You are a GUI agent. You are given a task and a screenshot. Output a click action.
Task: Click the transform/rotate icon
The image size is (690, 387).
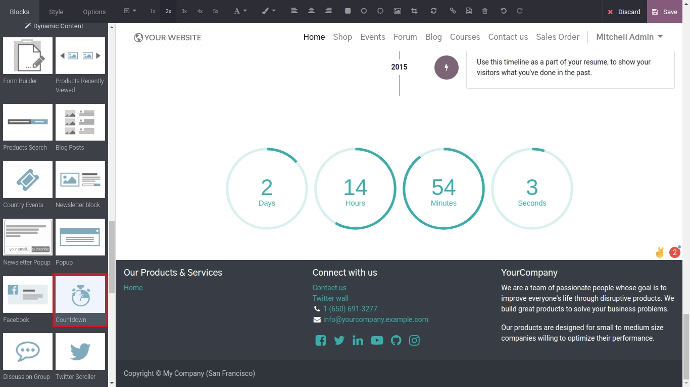tap(433, 11)
